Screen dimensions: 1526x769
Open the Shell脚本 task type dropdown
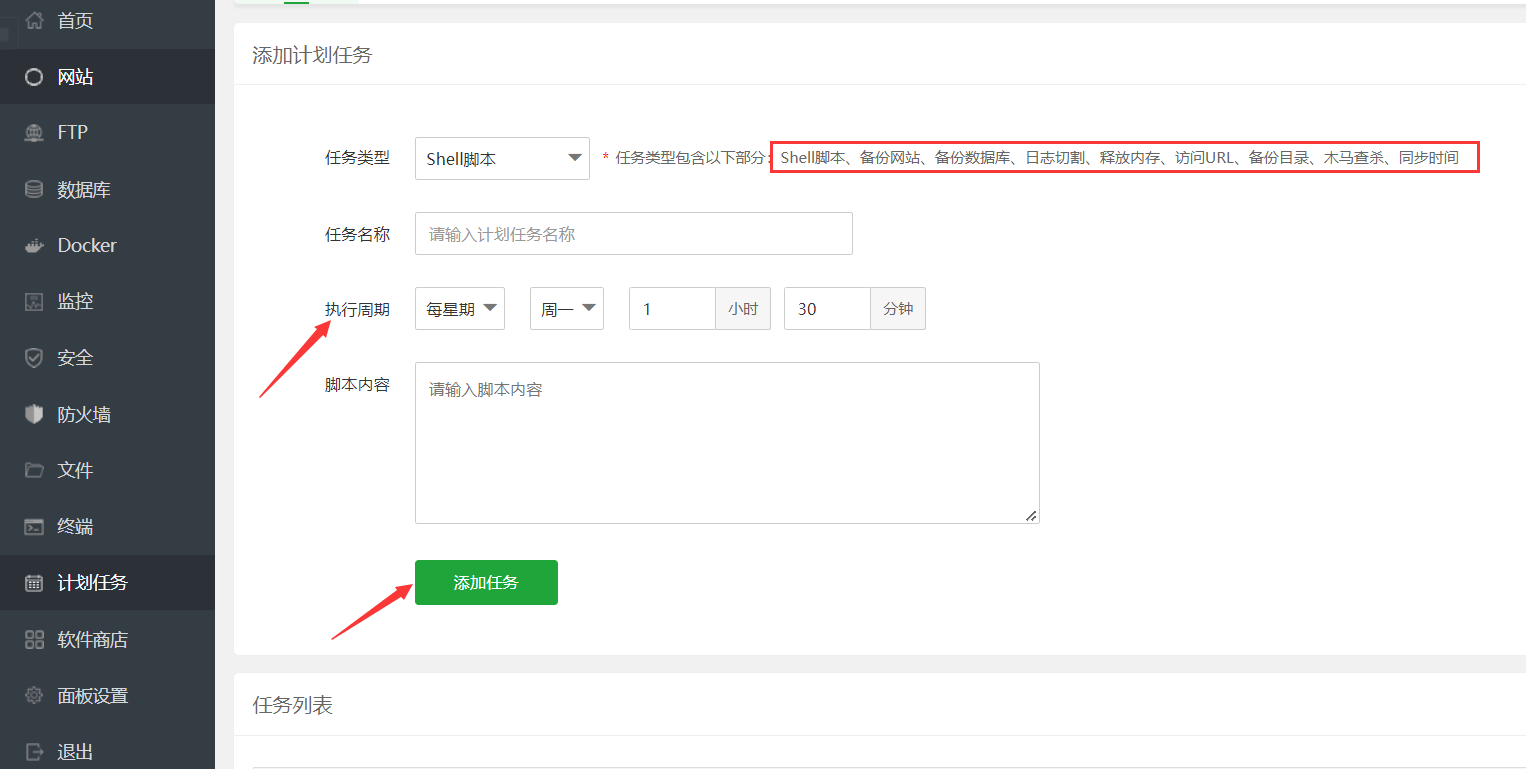[x=502, y=158]
